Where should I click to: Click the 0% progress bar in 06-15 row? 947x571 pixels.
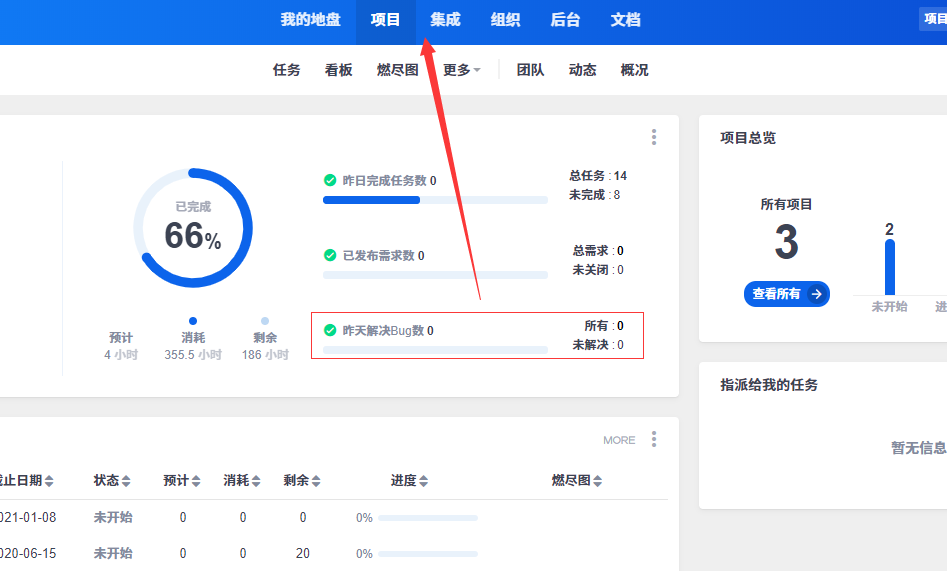point(428,553)
